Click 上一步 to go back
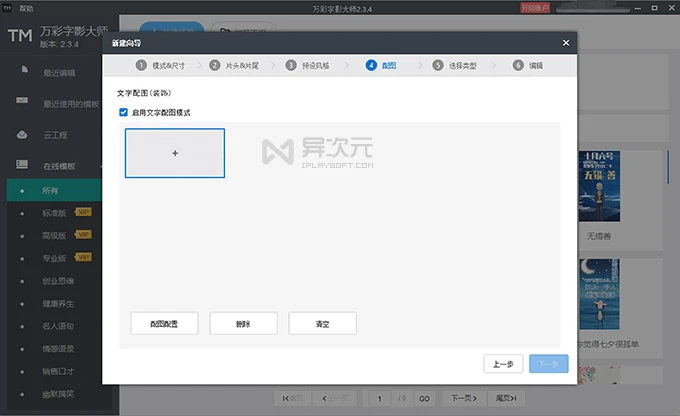This screenshot has width=680, height=416. [503, 364]
